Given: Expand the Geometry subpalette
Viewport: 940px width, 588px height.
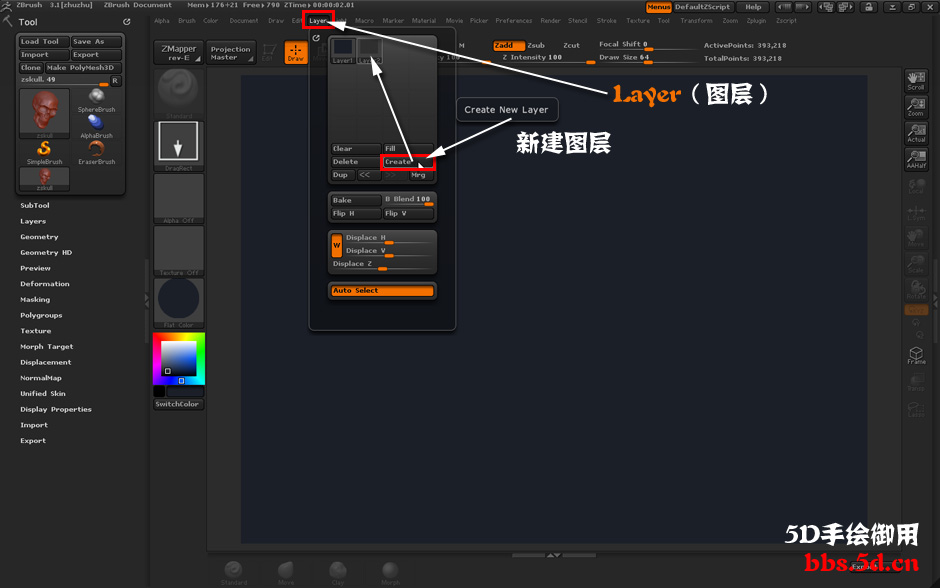Looking at the screenshot, I should click(40, 237).
